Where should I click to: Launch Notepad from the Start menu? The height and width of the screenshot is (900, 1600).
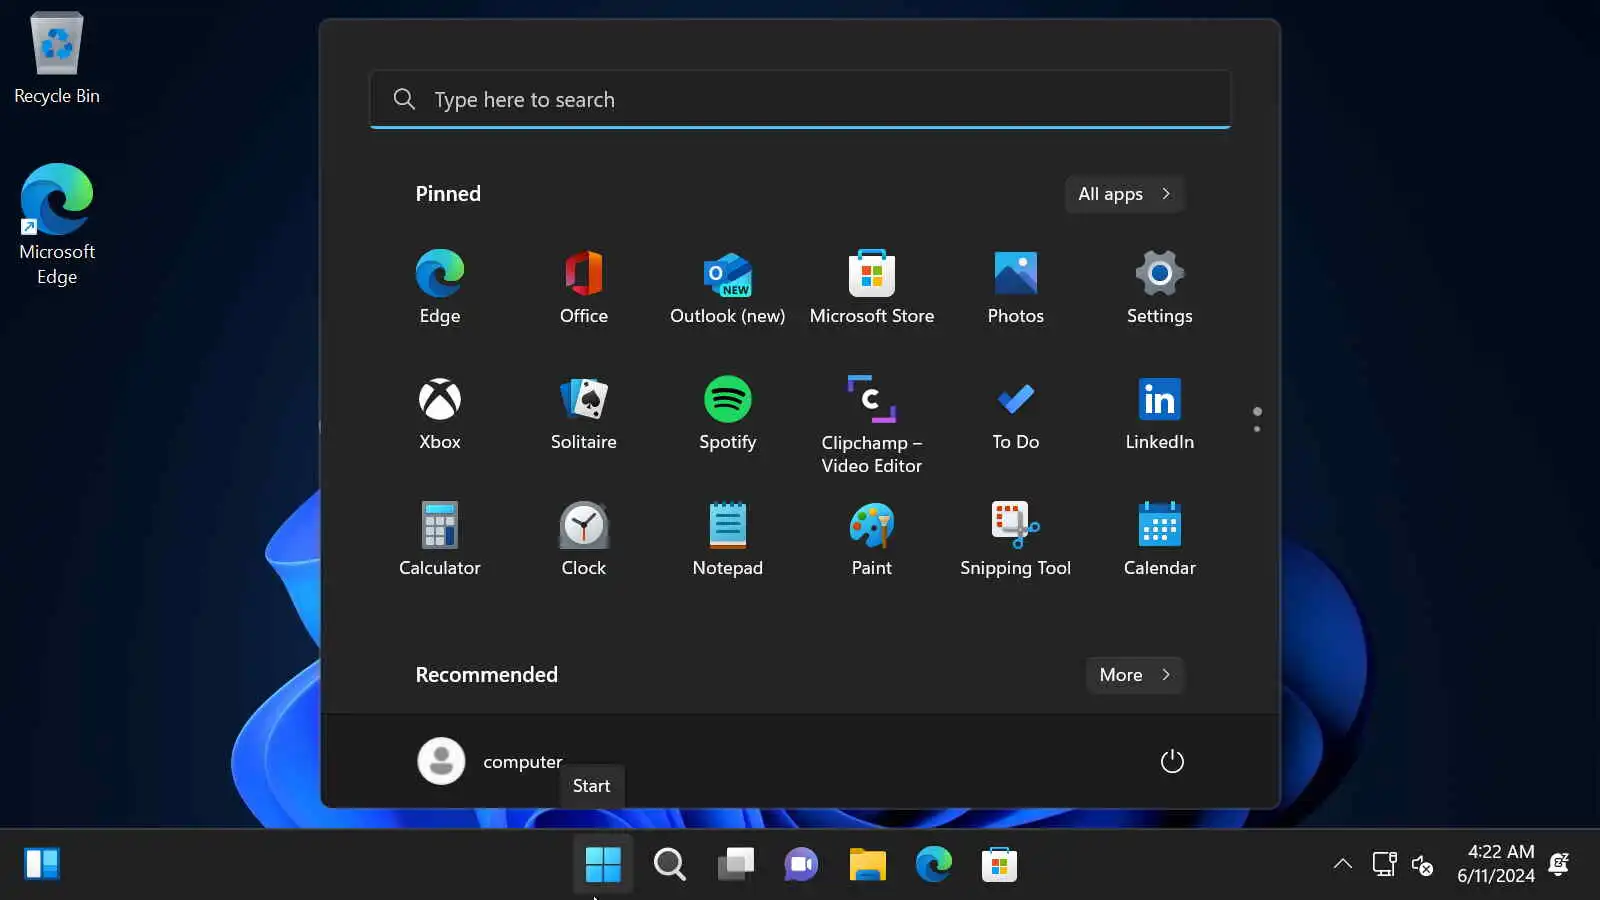click(x=728, y=539)
